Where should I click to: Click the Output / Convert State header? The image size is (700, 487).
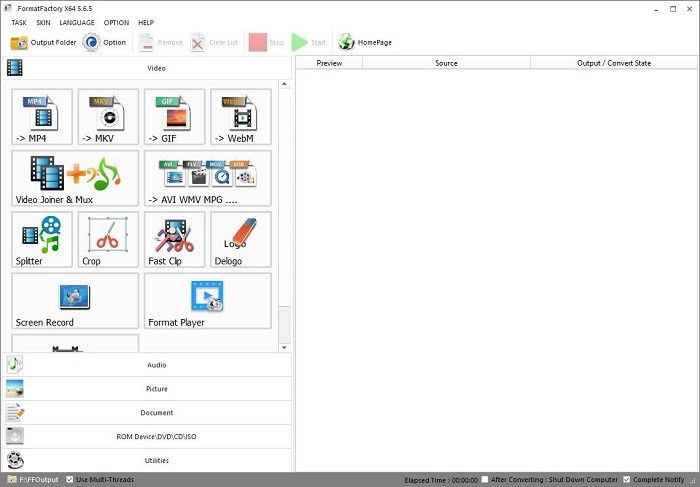pos(614,63)
